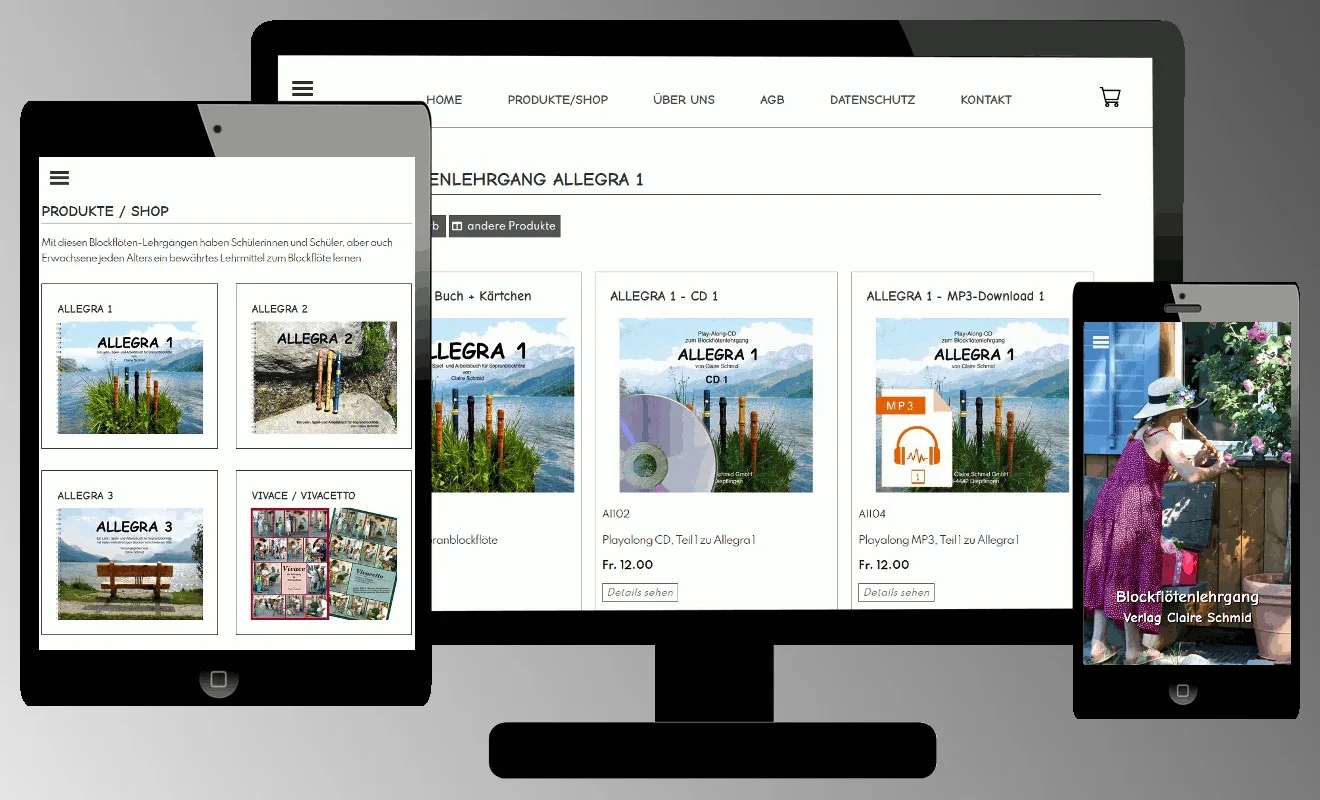The image size is (1320, 800).
Task: Open the PRODUKTE/SHOP menu item
Action: coord(557,100)
